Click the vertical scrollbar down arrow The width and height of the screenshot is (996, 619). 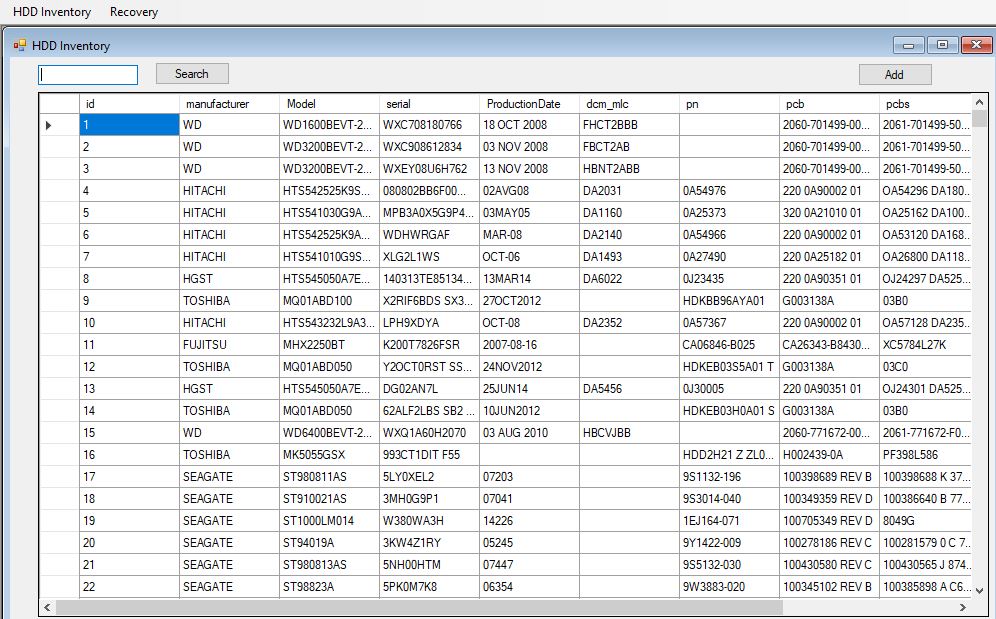(x=979, y=590)
